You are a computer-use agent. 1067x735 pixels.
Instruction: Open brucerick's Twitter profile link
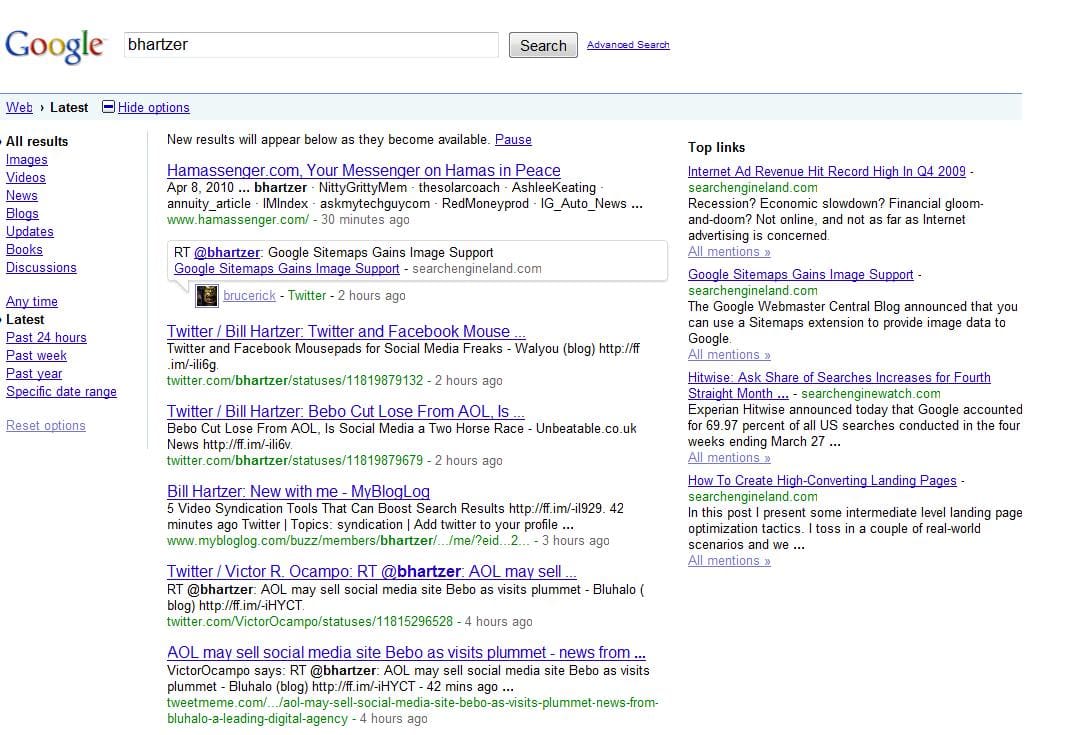tap(247, 296)
